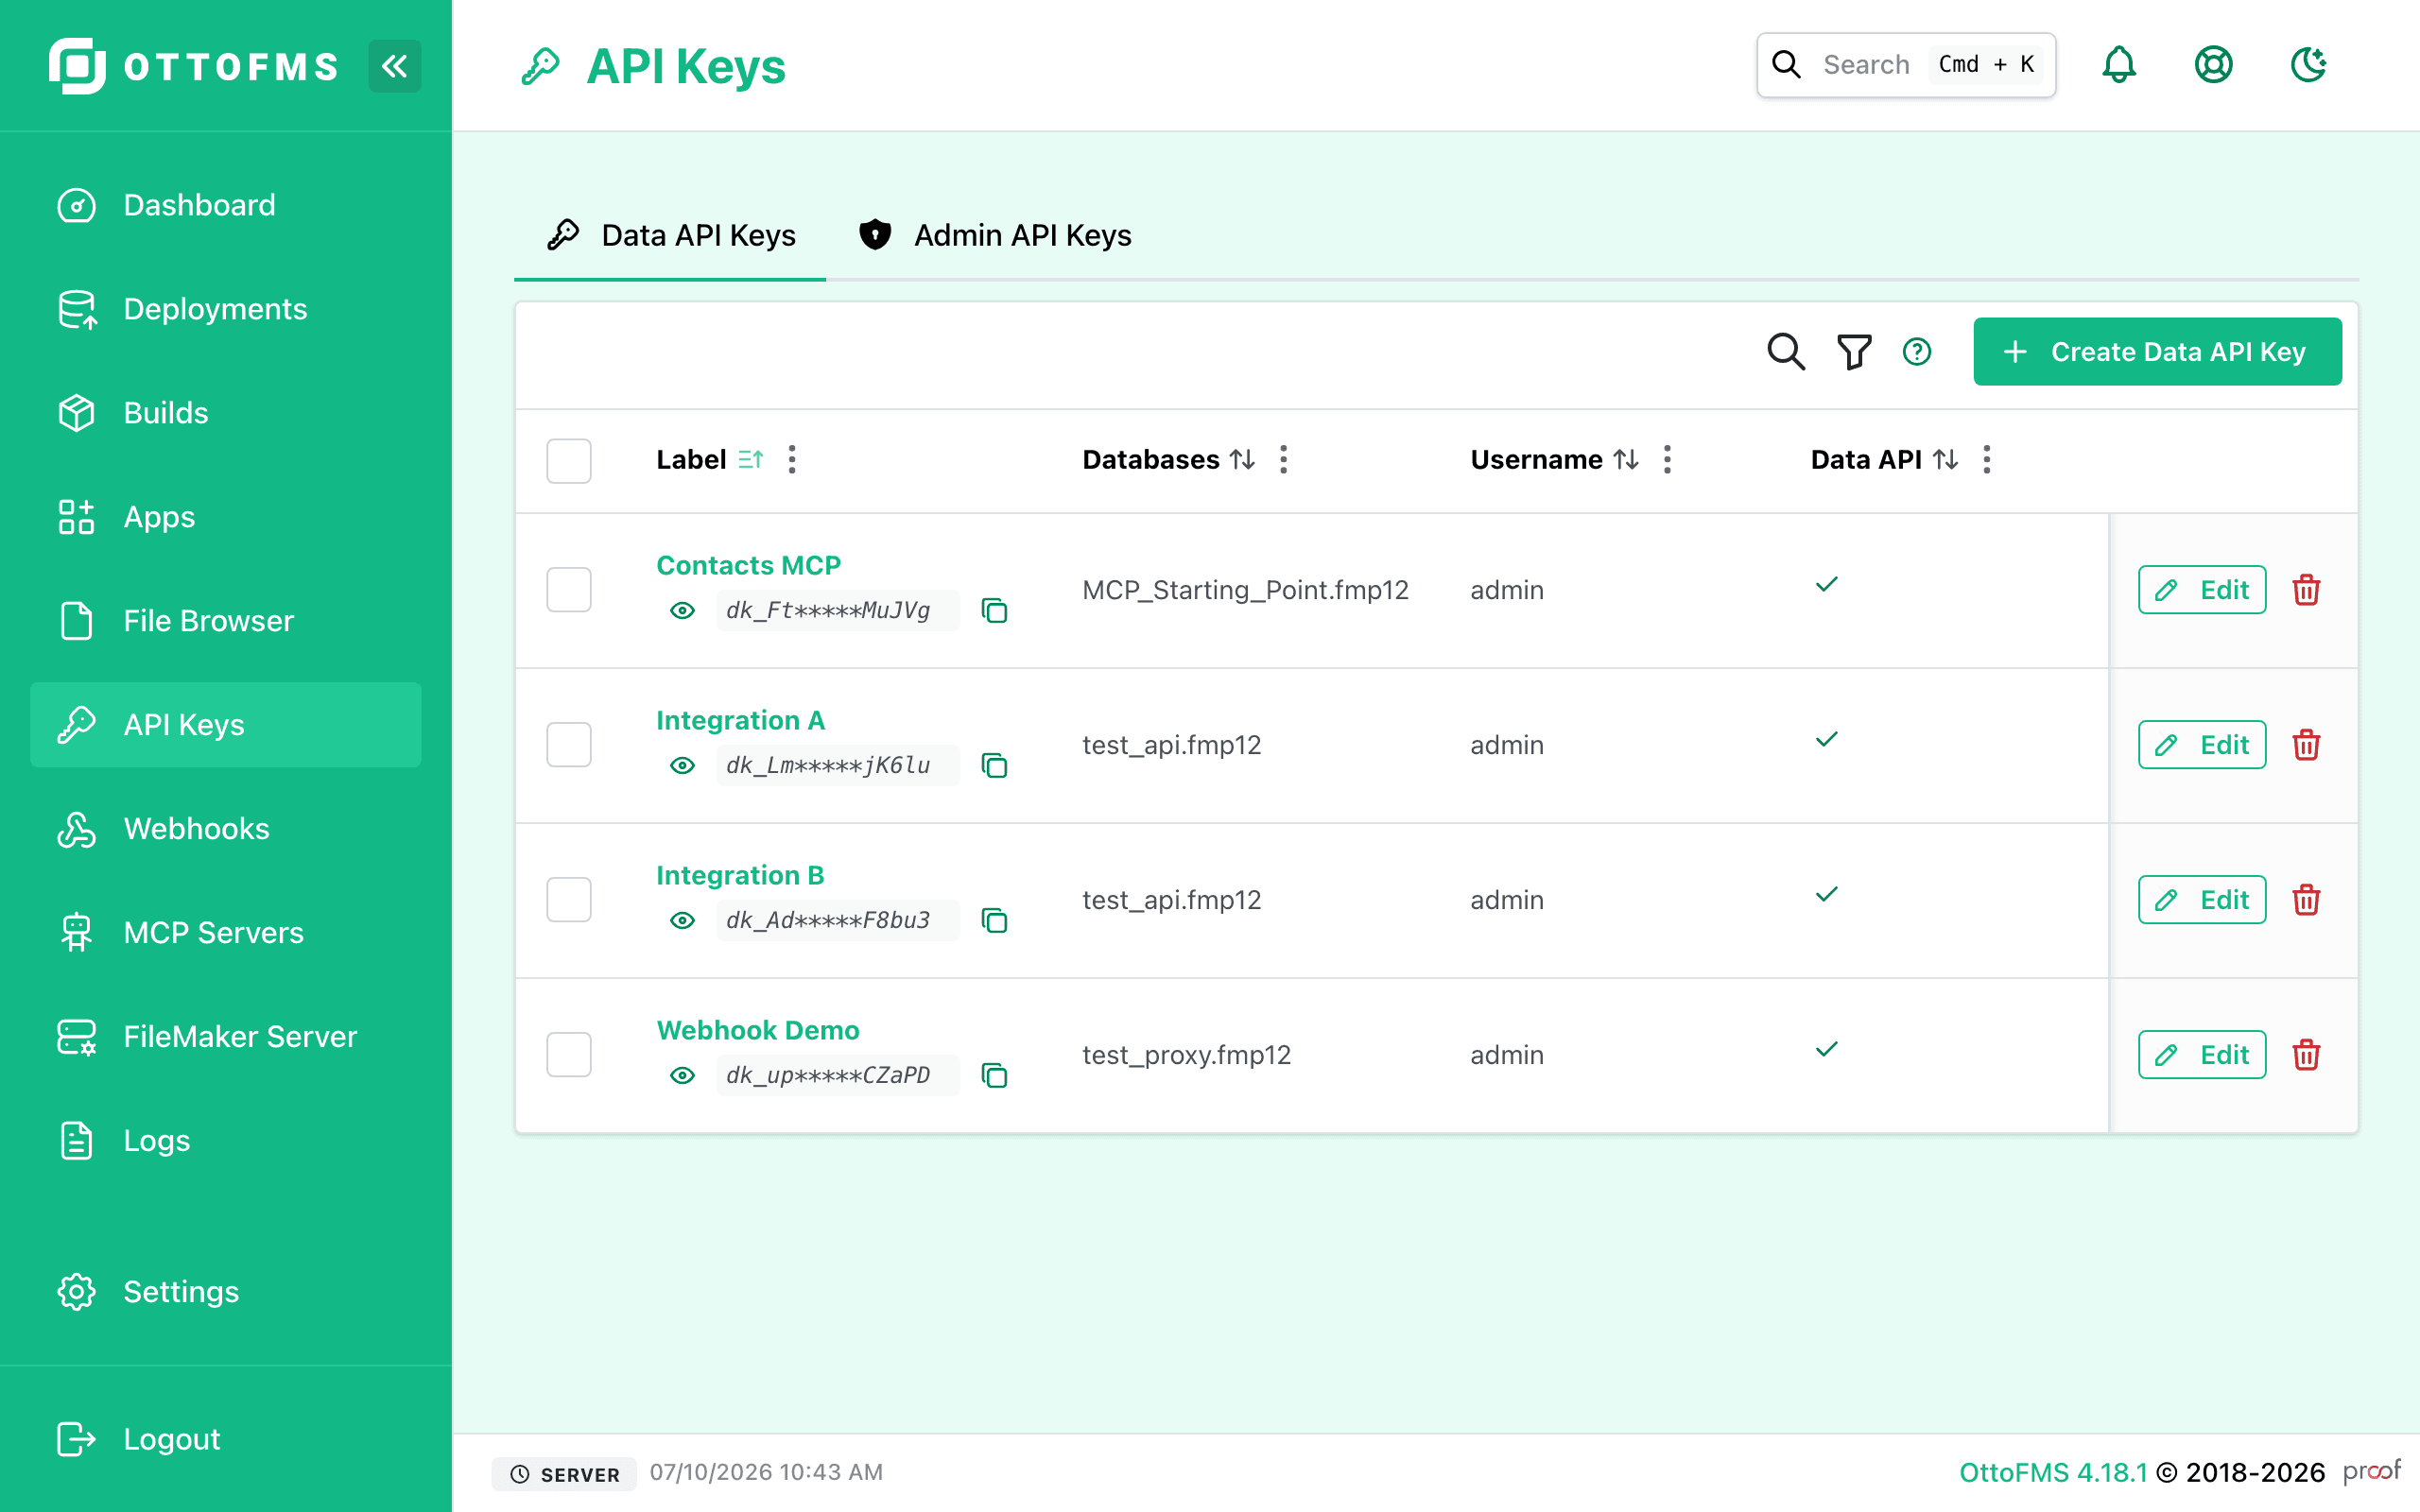2420x1512 pixels.
Task: Copy the Integration B API key
Action: click(994, 920)
